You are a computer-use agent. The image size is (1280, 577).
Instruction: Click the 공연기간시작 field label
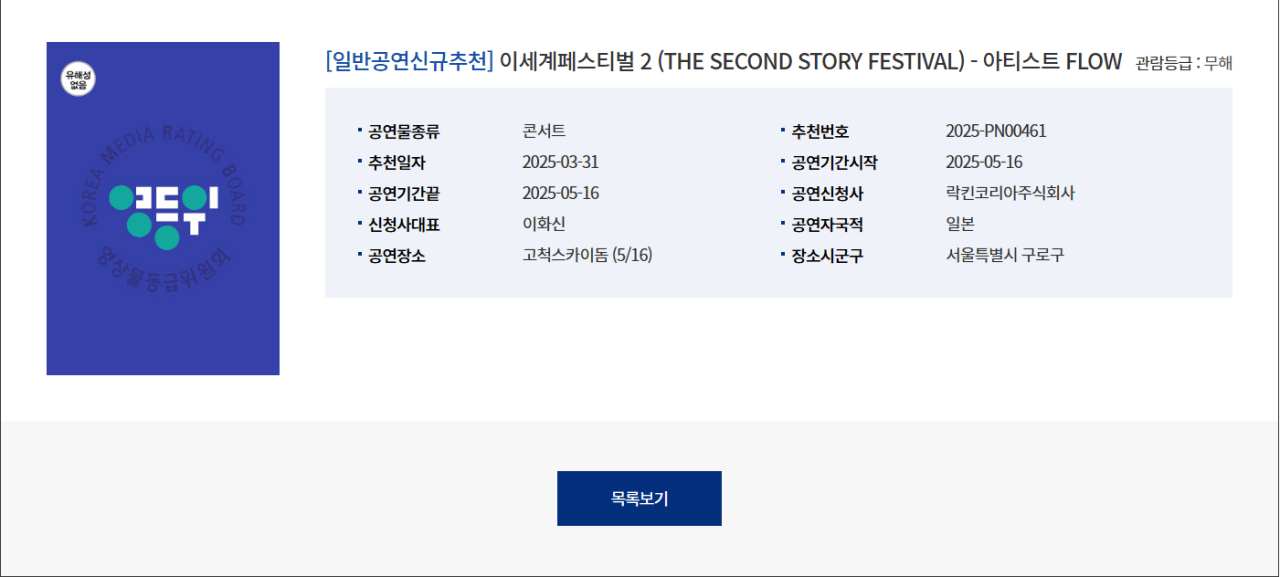[834, 162]
